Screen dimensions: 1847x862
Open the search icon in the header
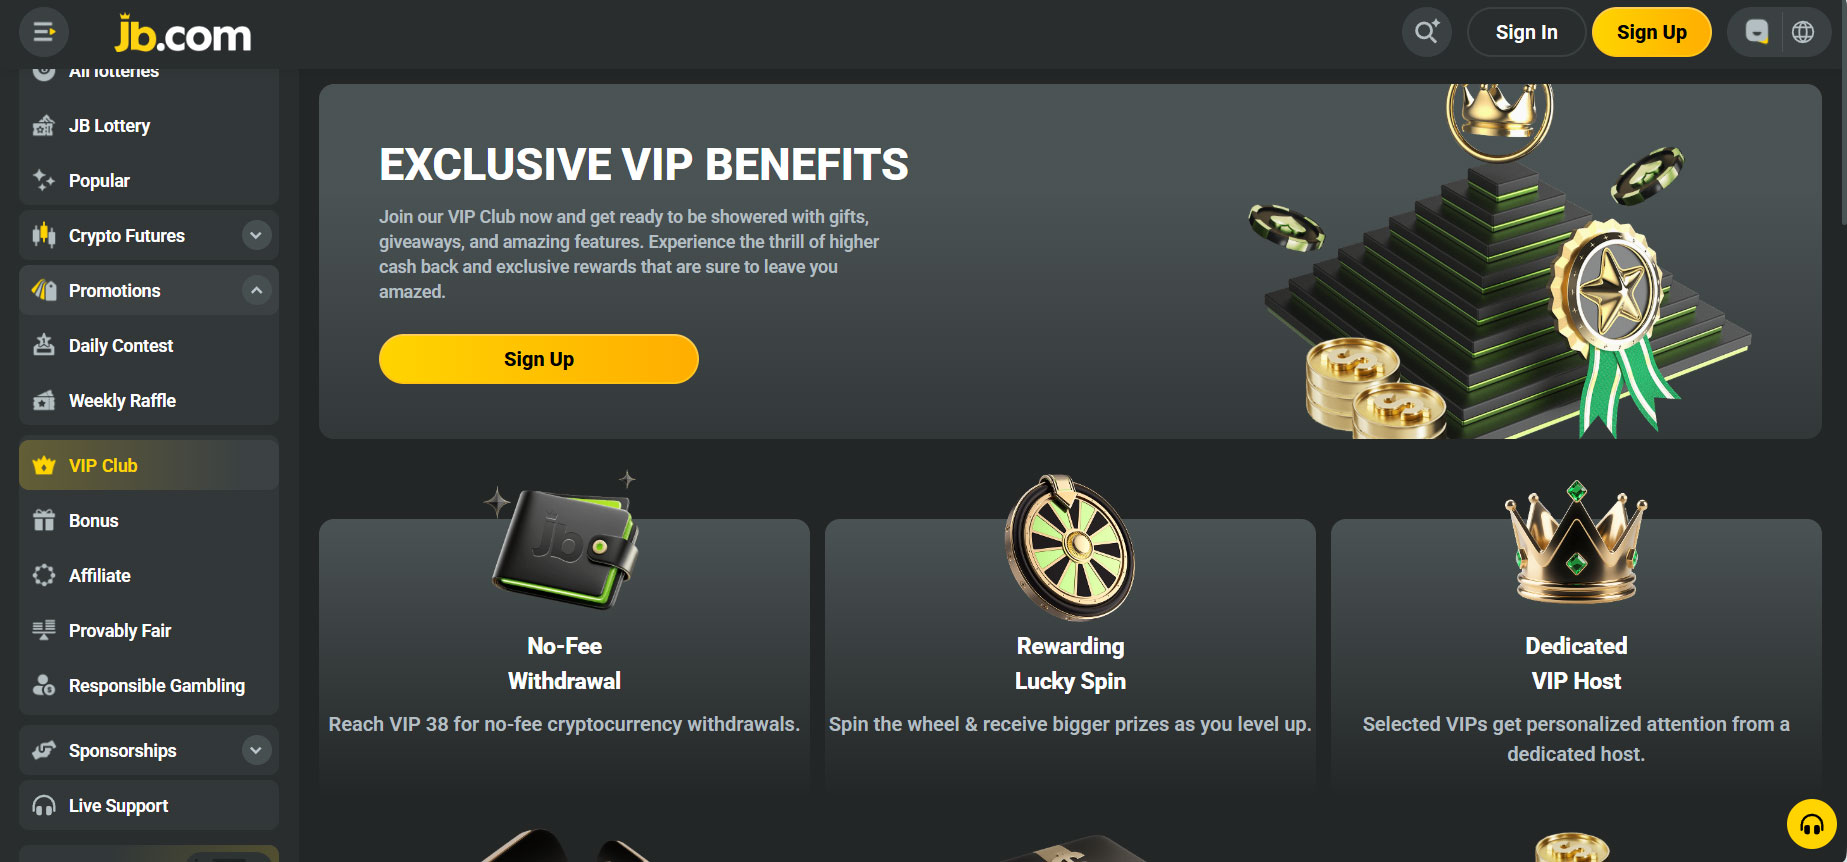click(x=1427, y=32)
